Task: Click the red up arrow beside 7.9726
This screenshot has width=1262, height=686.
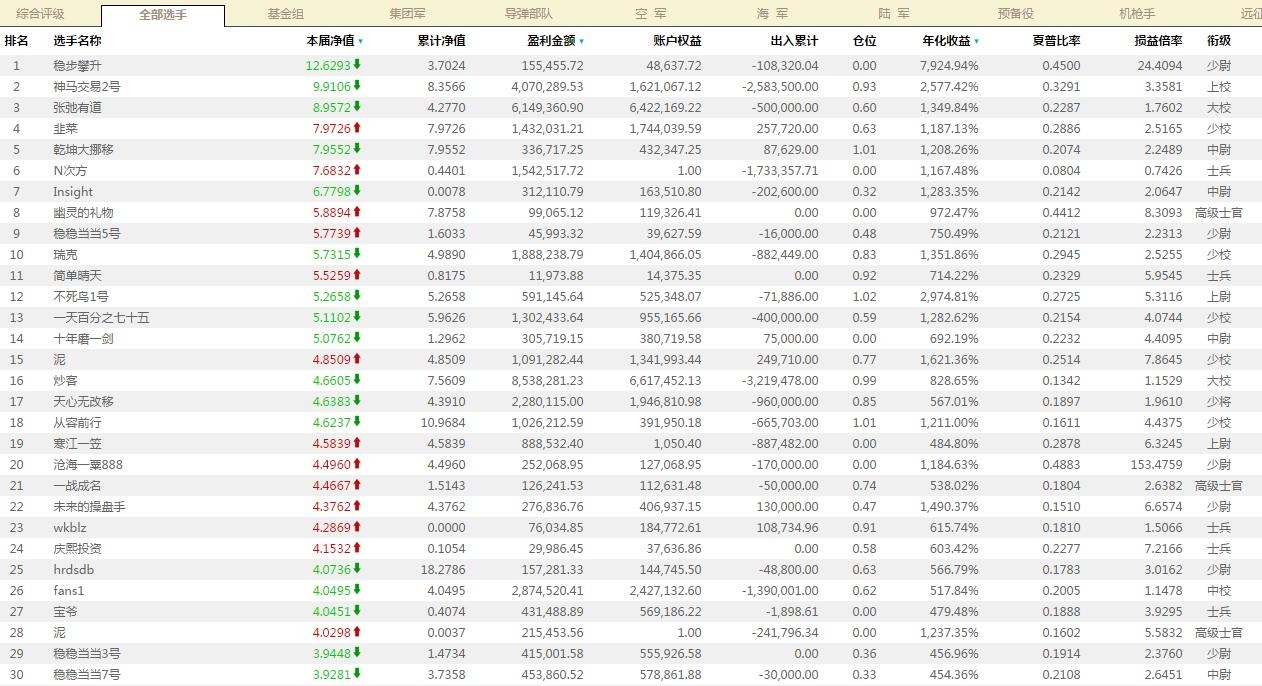Action: pyautogui.click(x=357, y=128)
